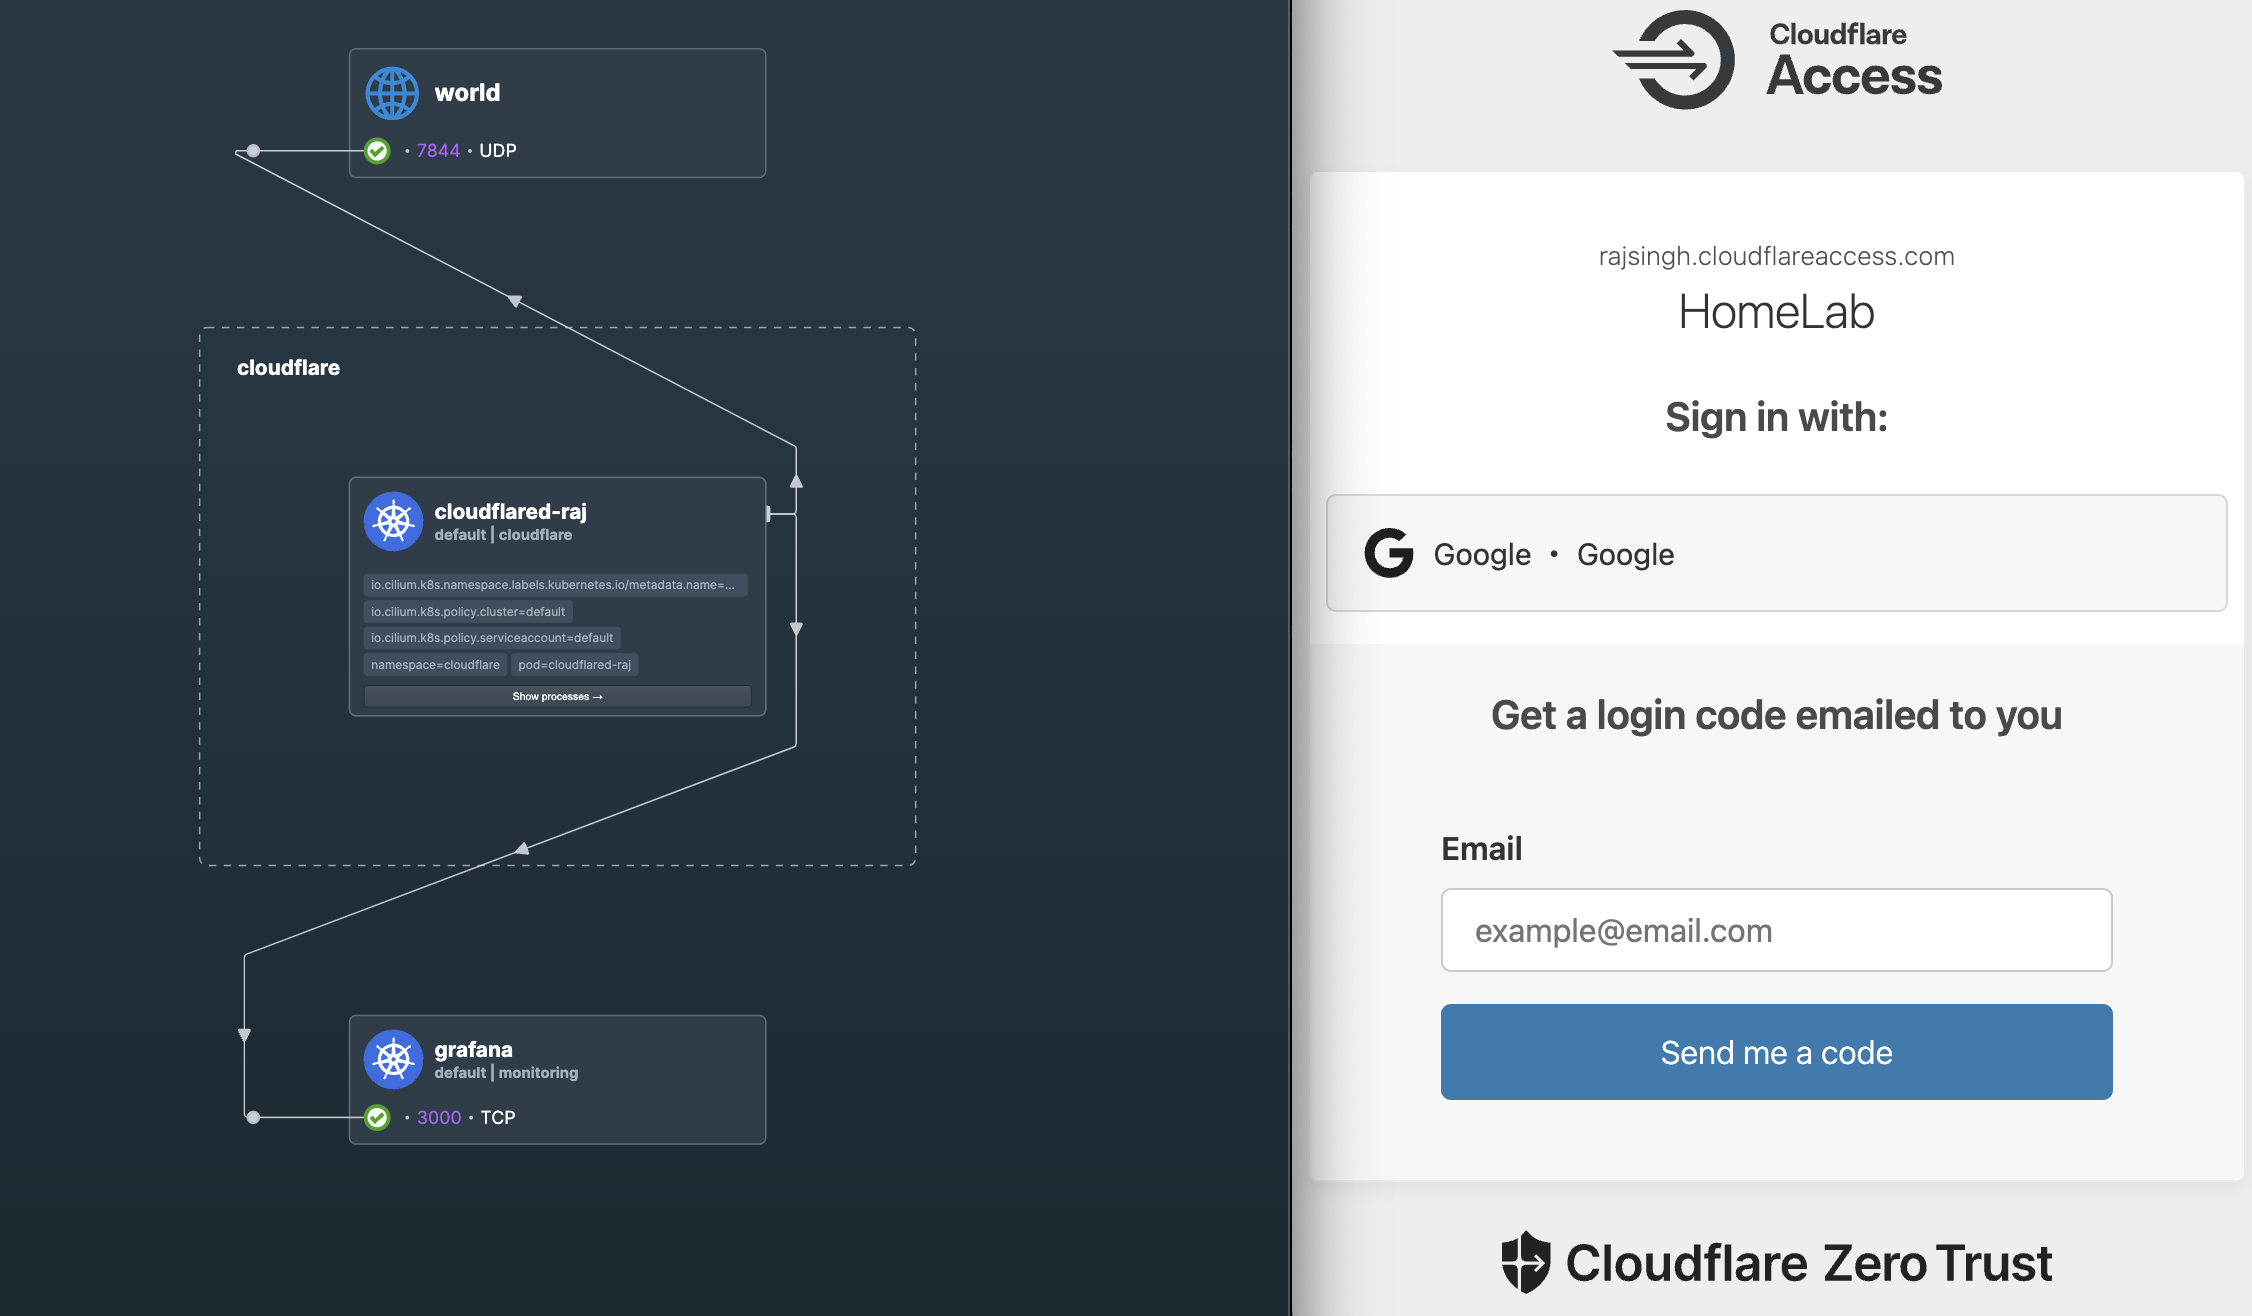
Task: Select the cloudflared-raj card title
Action: pyautogui.click(x=510, y=511)
